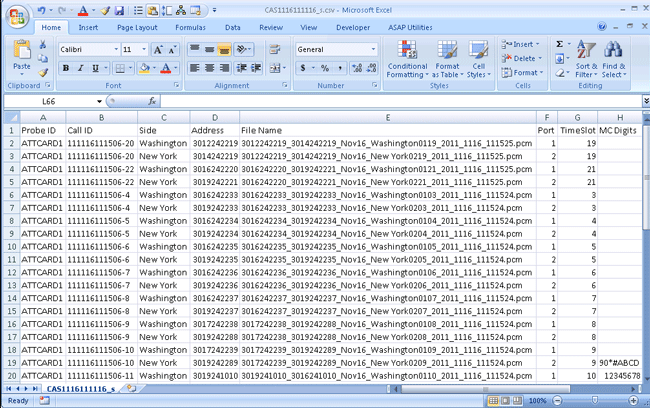Apply Percent Style with the % icon
This screenshot has height=408, width=650.
pyautogui.click(x=325, y=68)
